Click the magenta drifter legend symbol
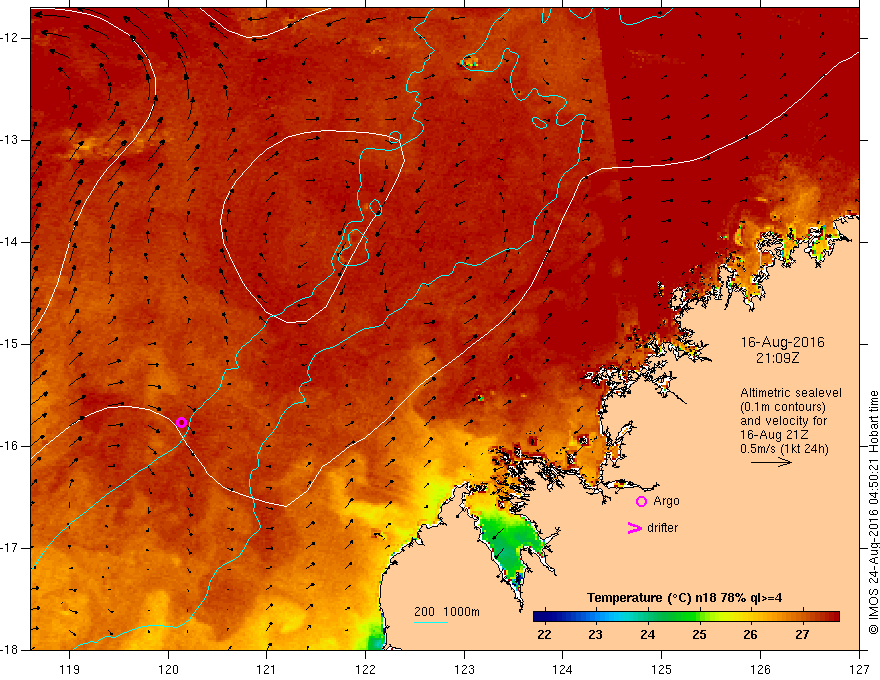This screenshot has width=880, height=680. point(634,528)
